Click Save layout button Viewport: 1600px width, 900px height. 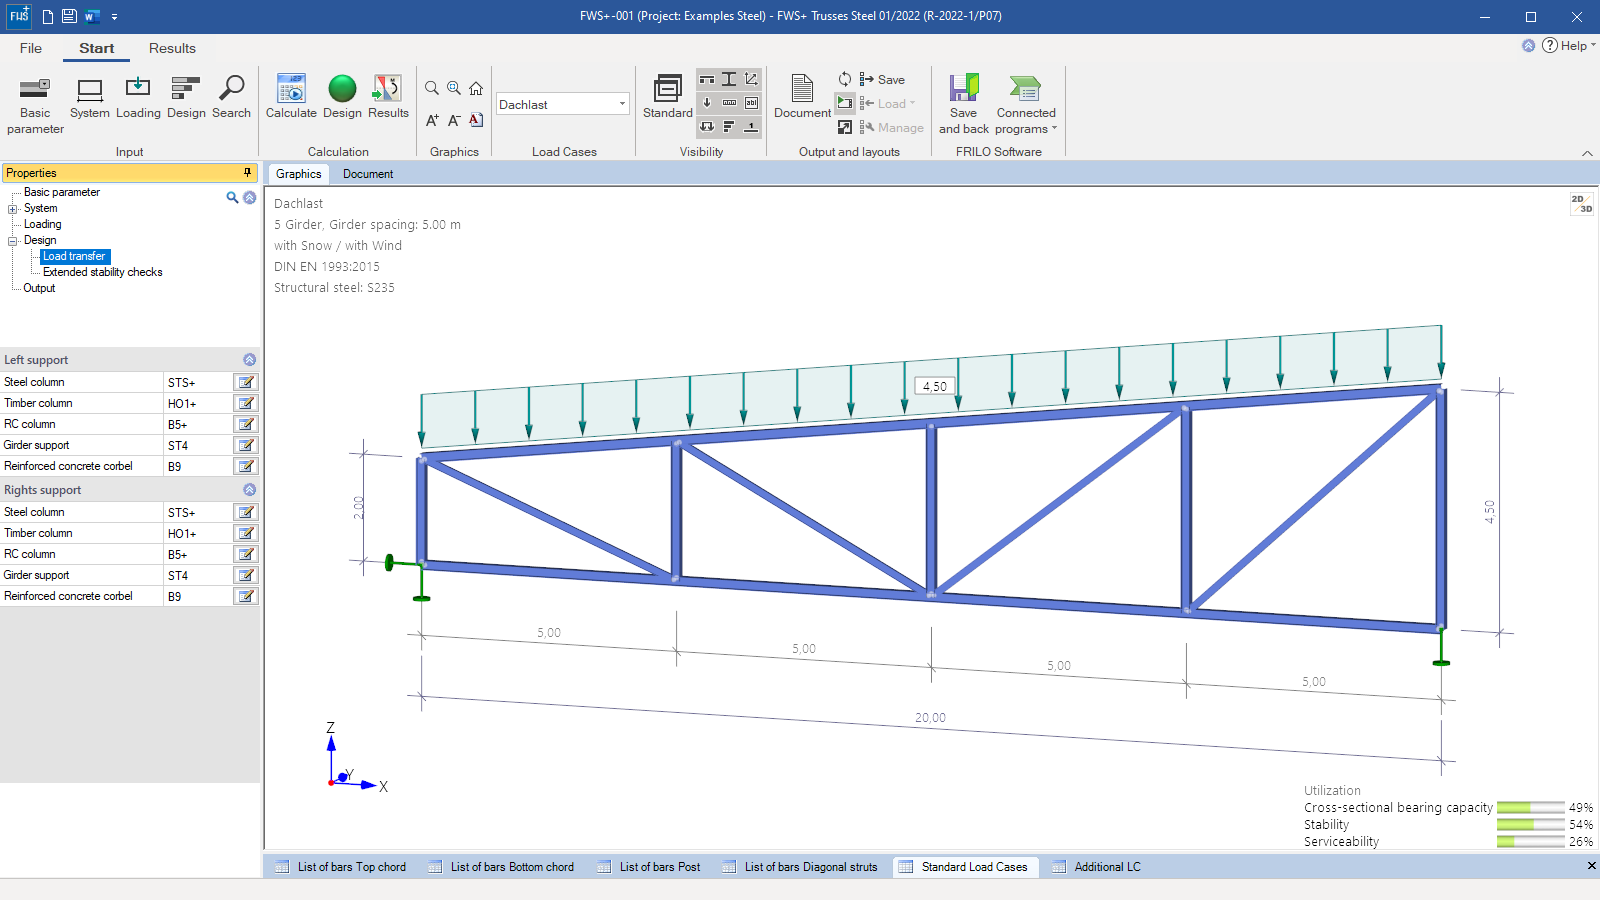882,79
